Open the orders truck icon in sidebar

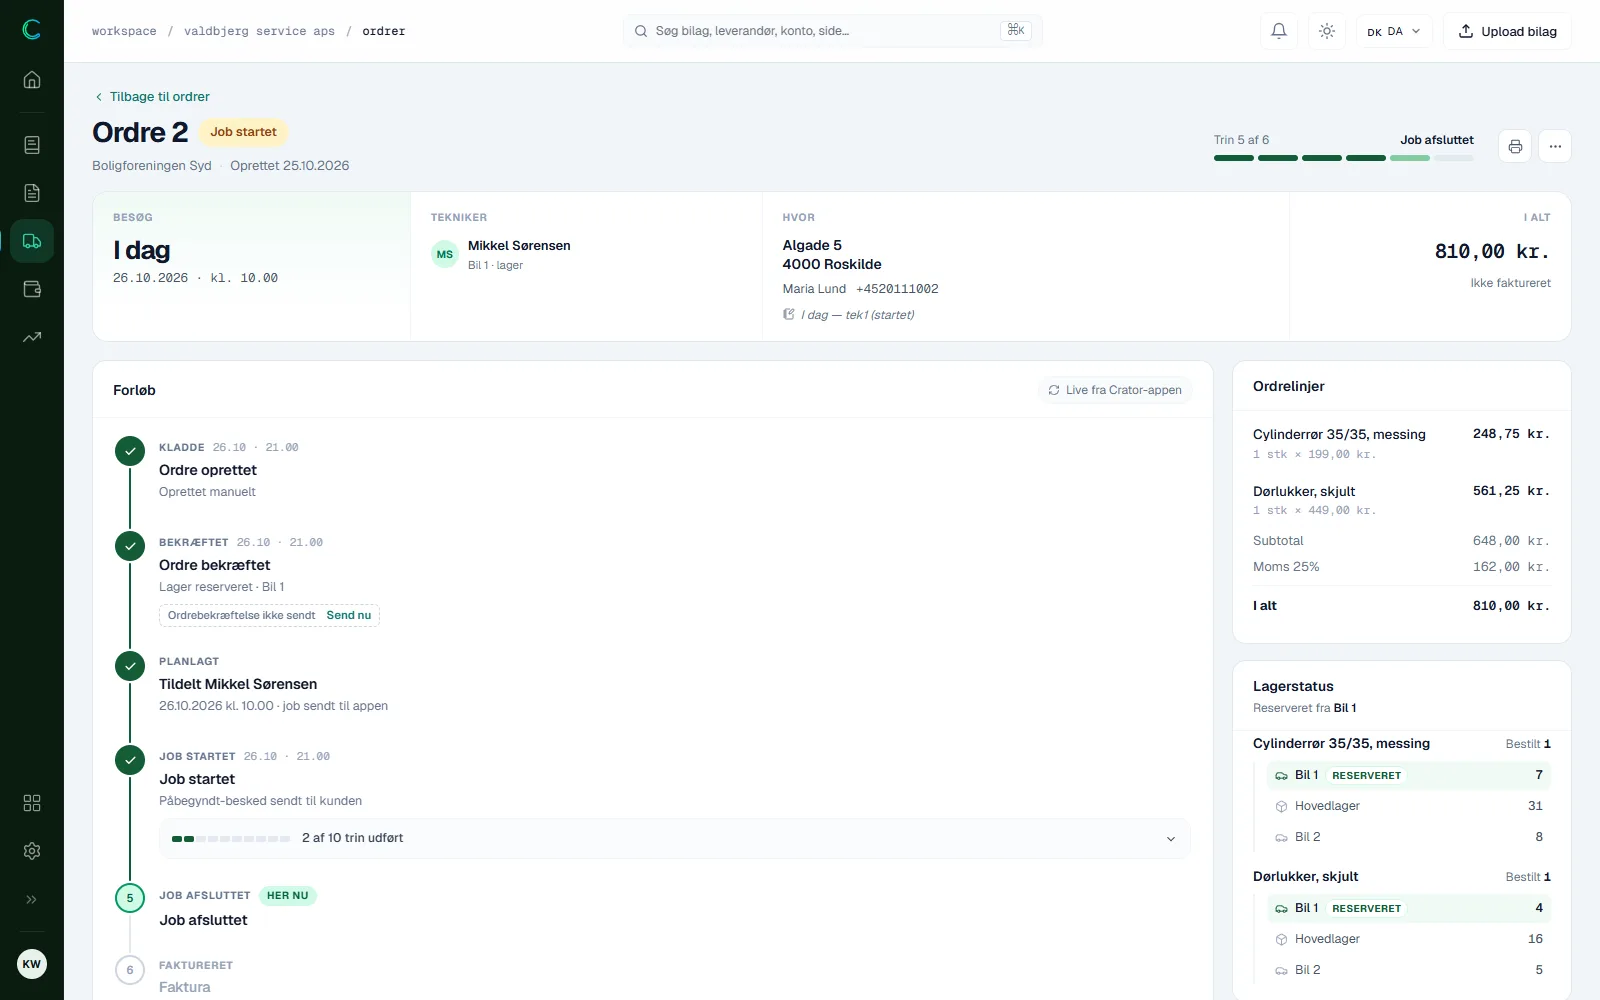point(32,241)
